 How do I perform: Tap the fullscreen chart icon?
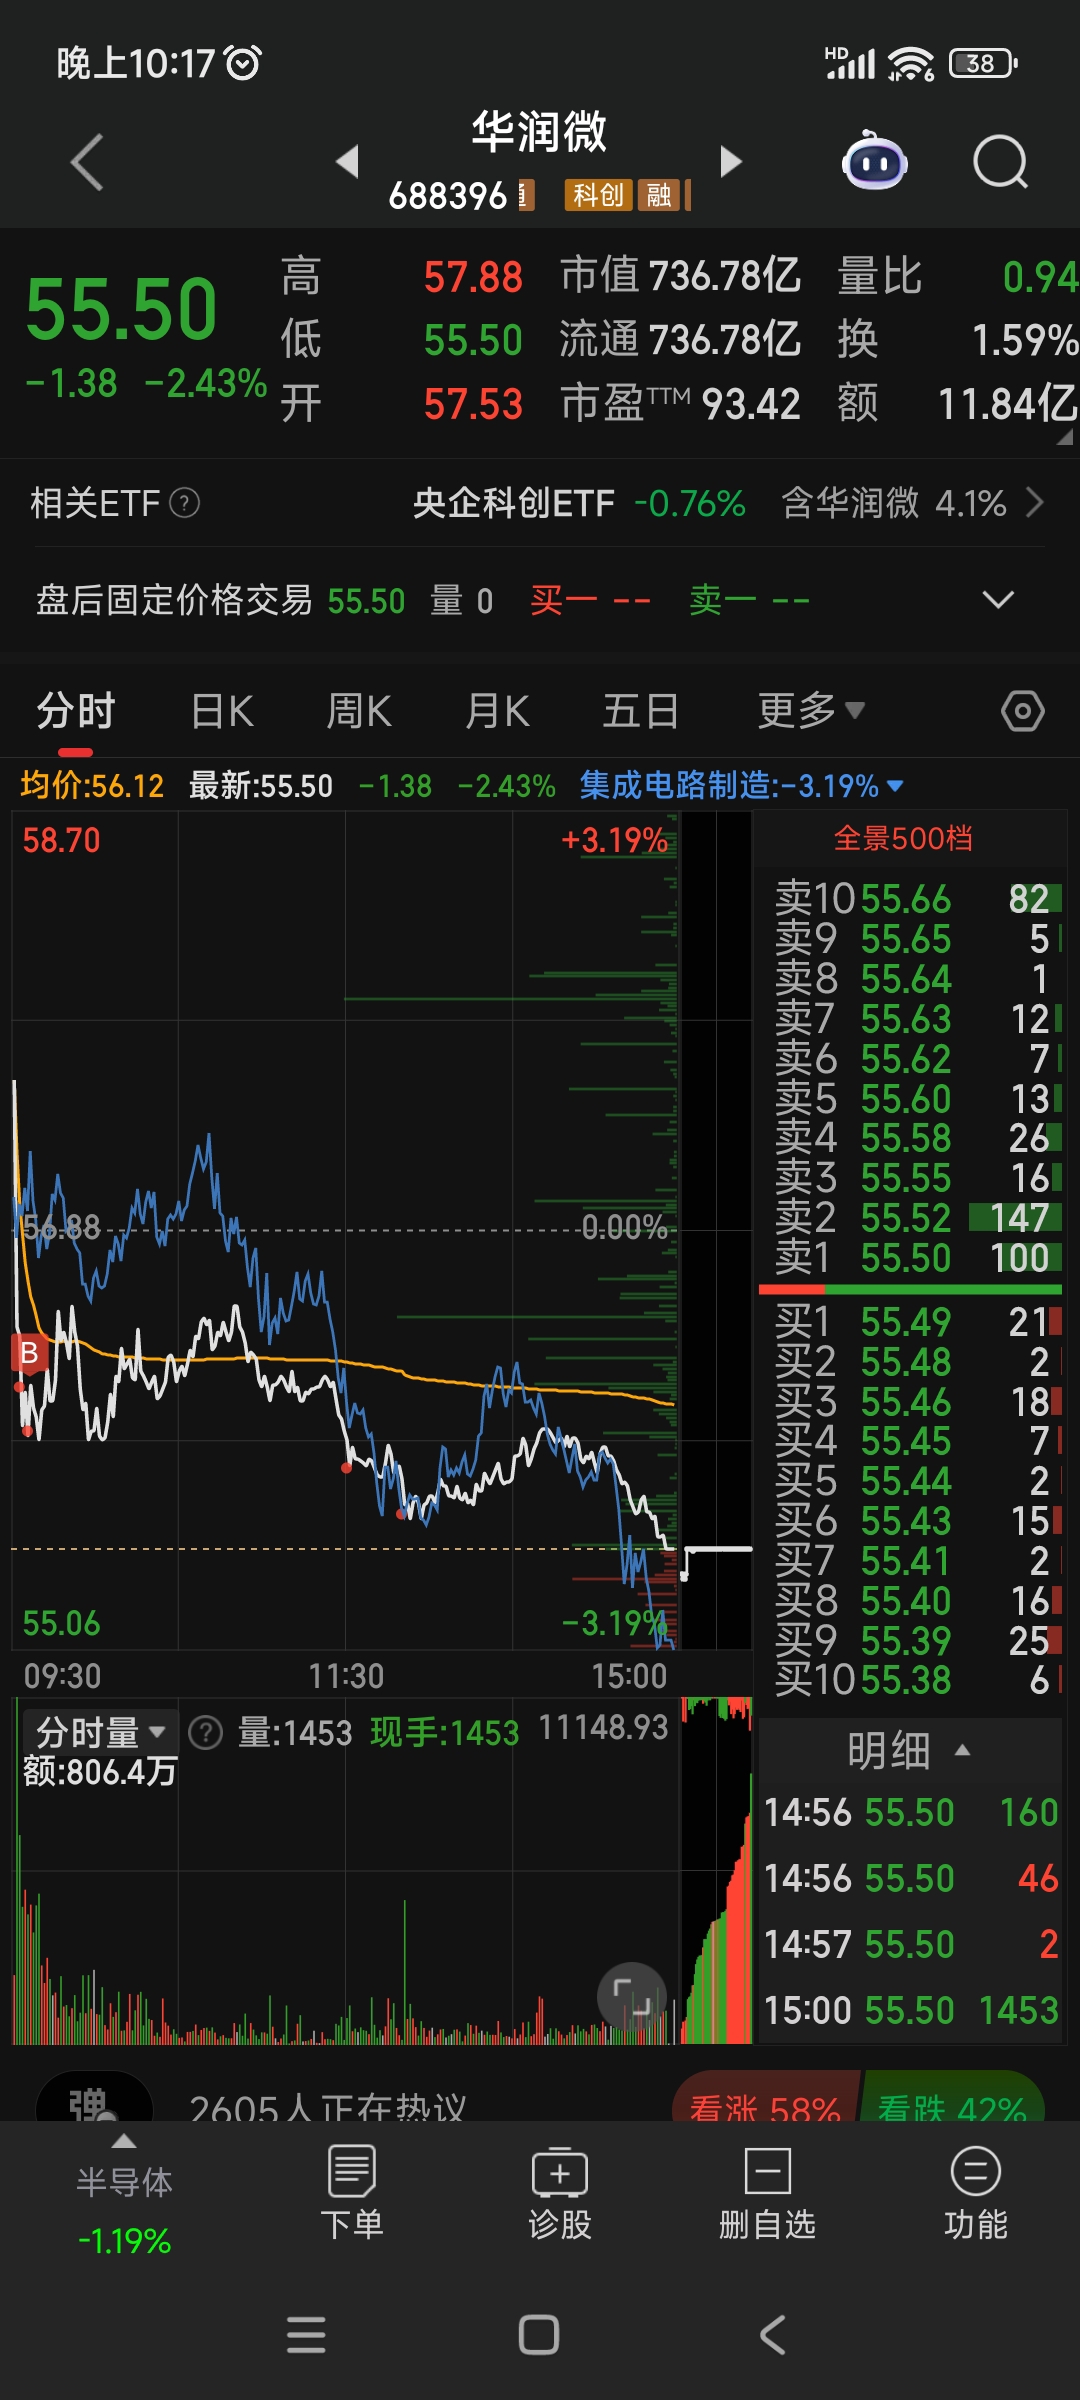tap(632, 1998)
